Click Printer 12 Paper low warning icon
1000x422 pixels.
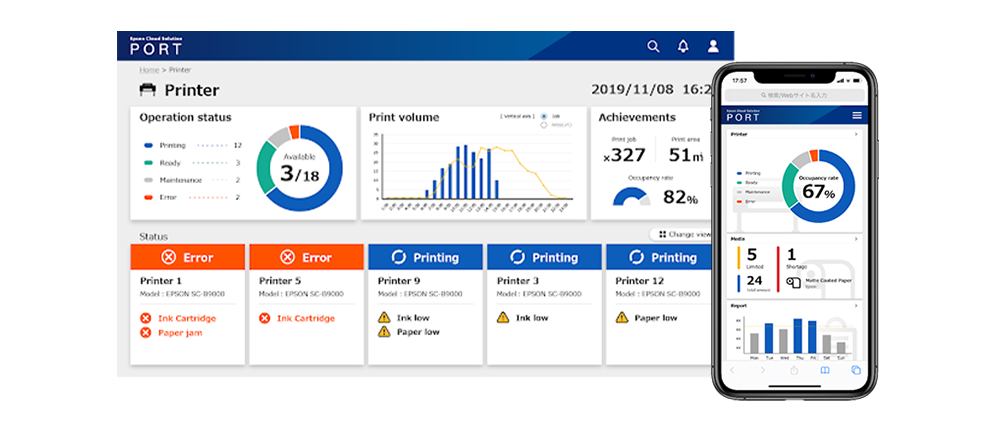(622, 318)
